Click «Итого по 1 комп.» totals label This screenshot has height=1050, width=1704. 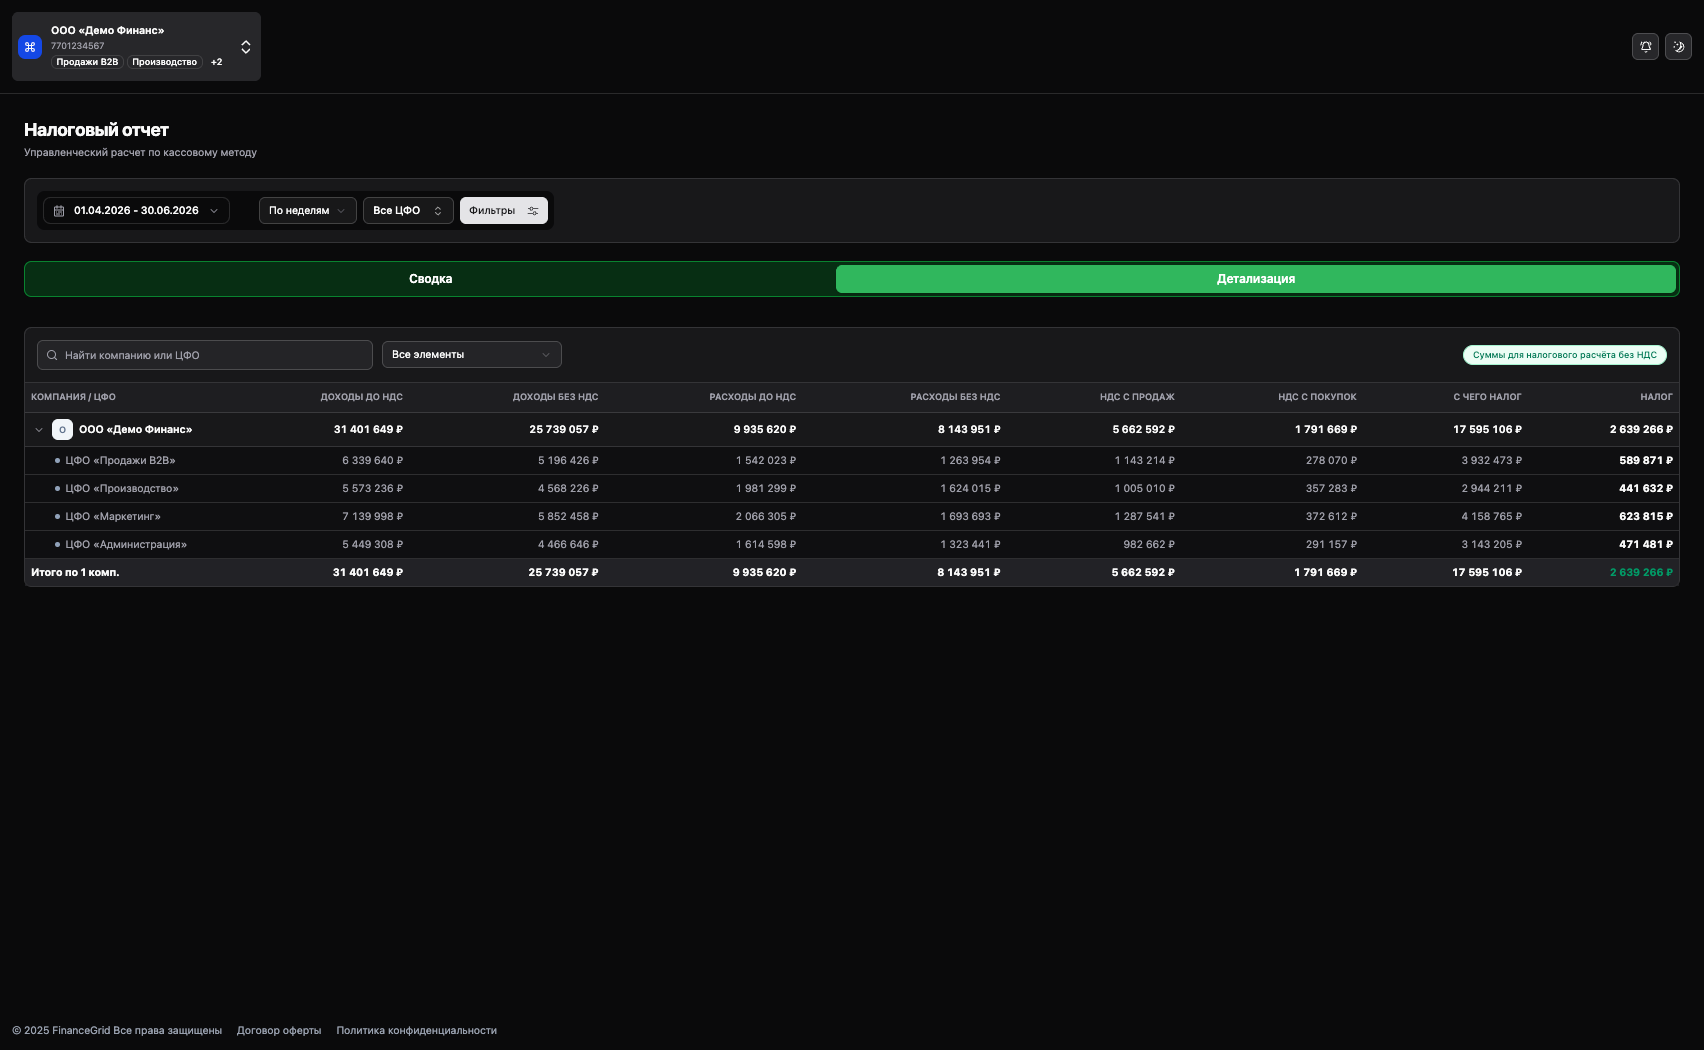pos(75,573)
